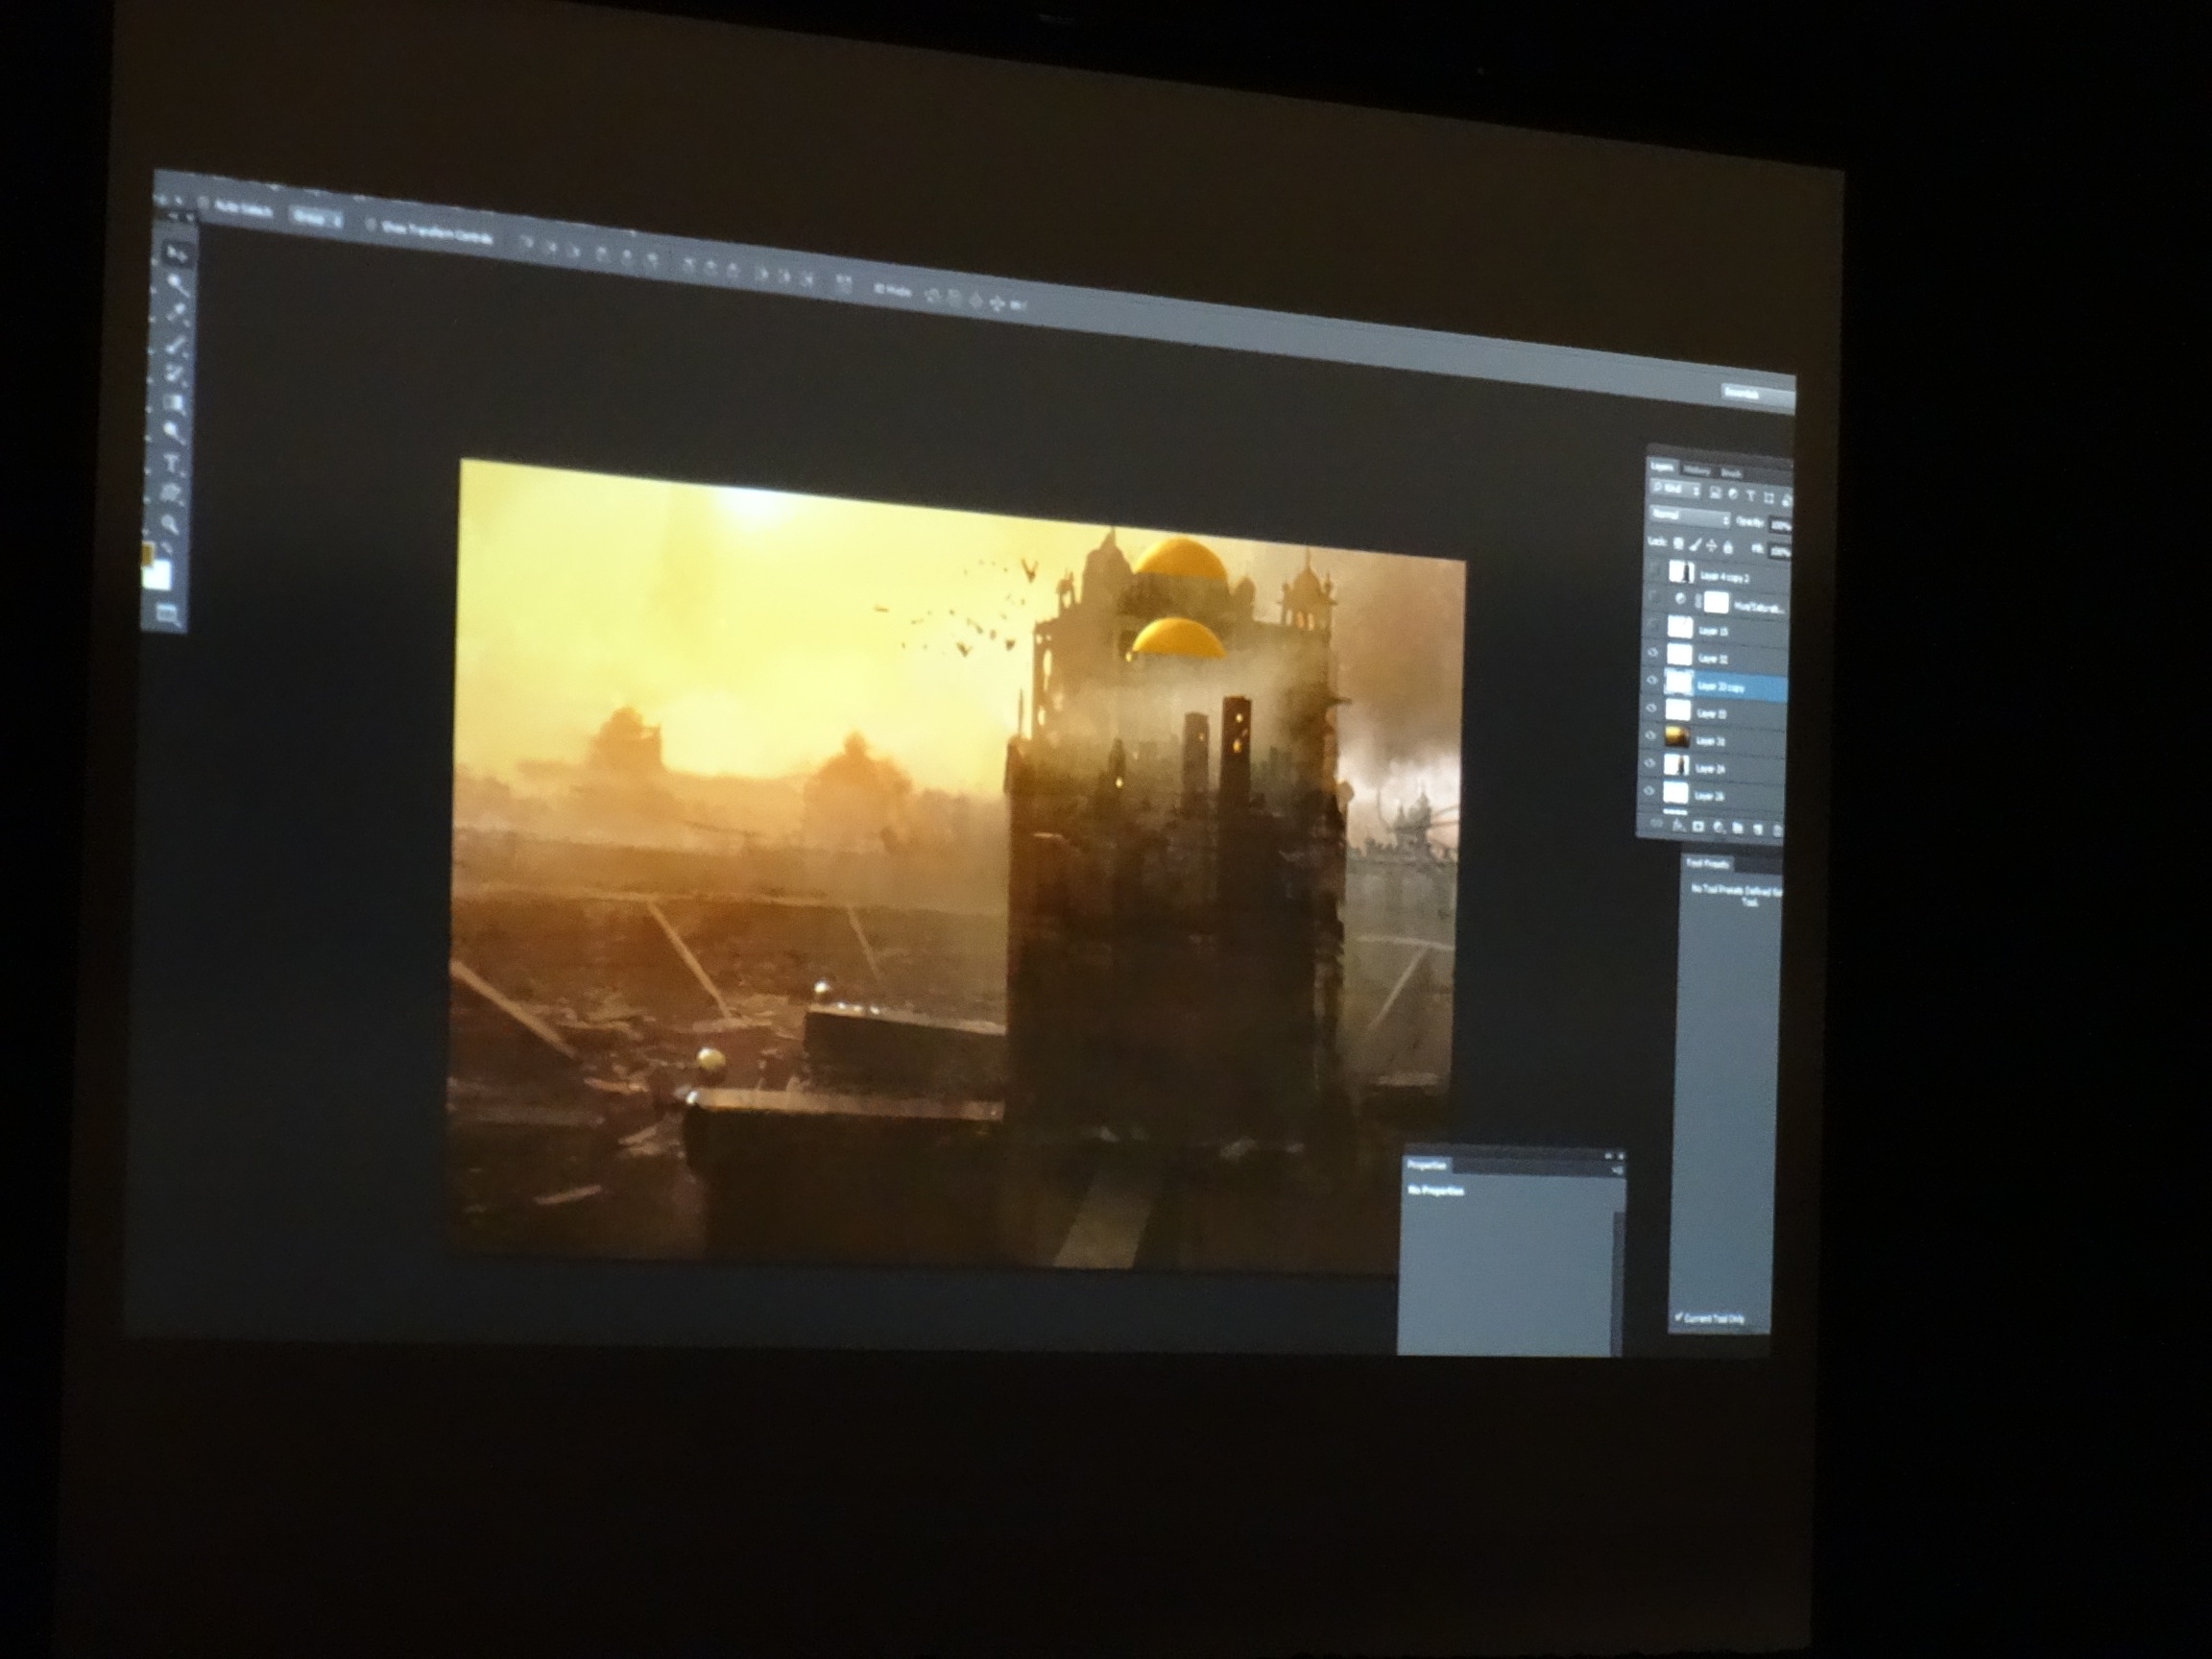The width and height of the screenshot is (2212, 1659).
Task: Enable Show Transform Controls checkbox
Action: click(371, 224)
